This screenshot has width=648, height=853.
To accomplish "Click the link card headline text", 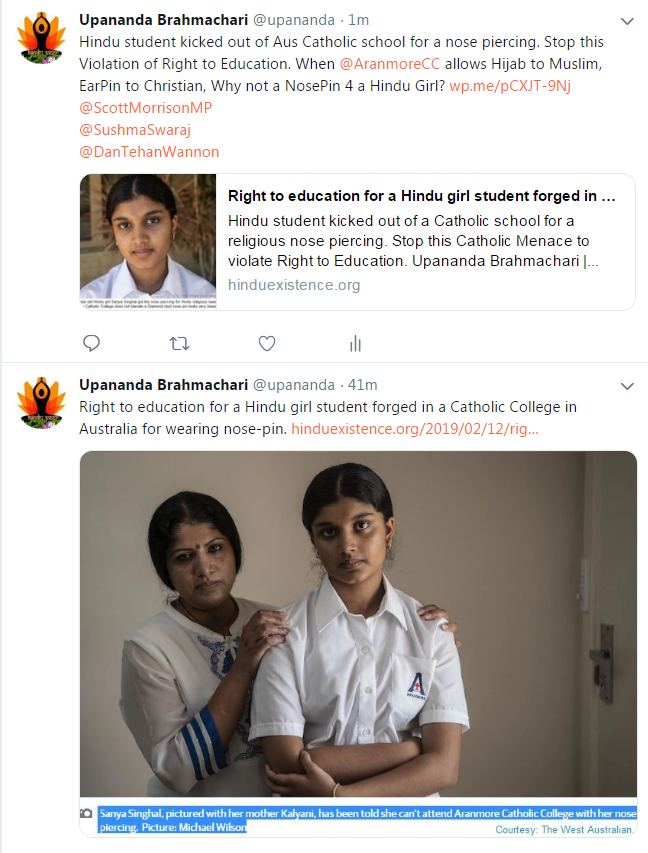I will click(420, 196).
